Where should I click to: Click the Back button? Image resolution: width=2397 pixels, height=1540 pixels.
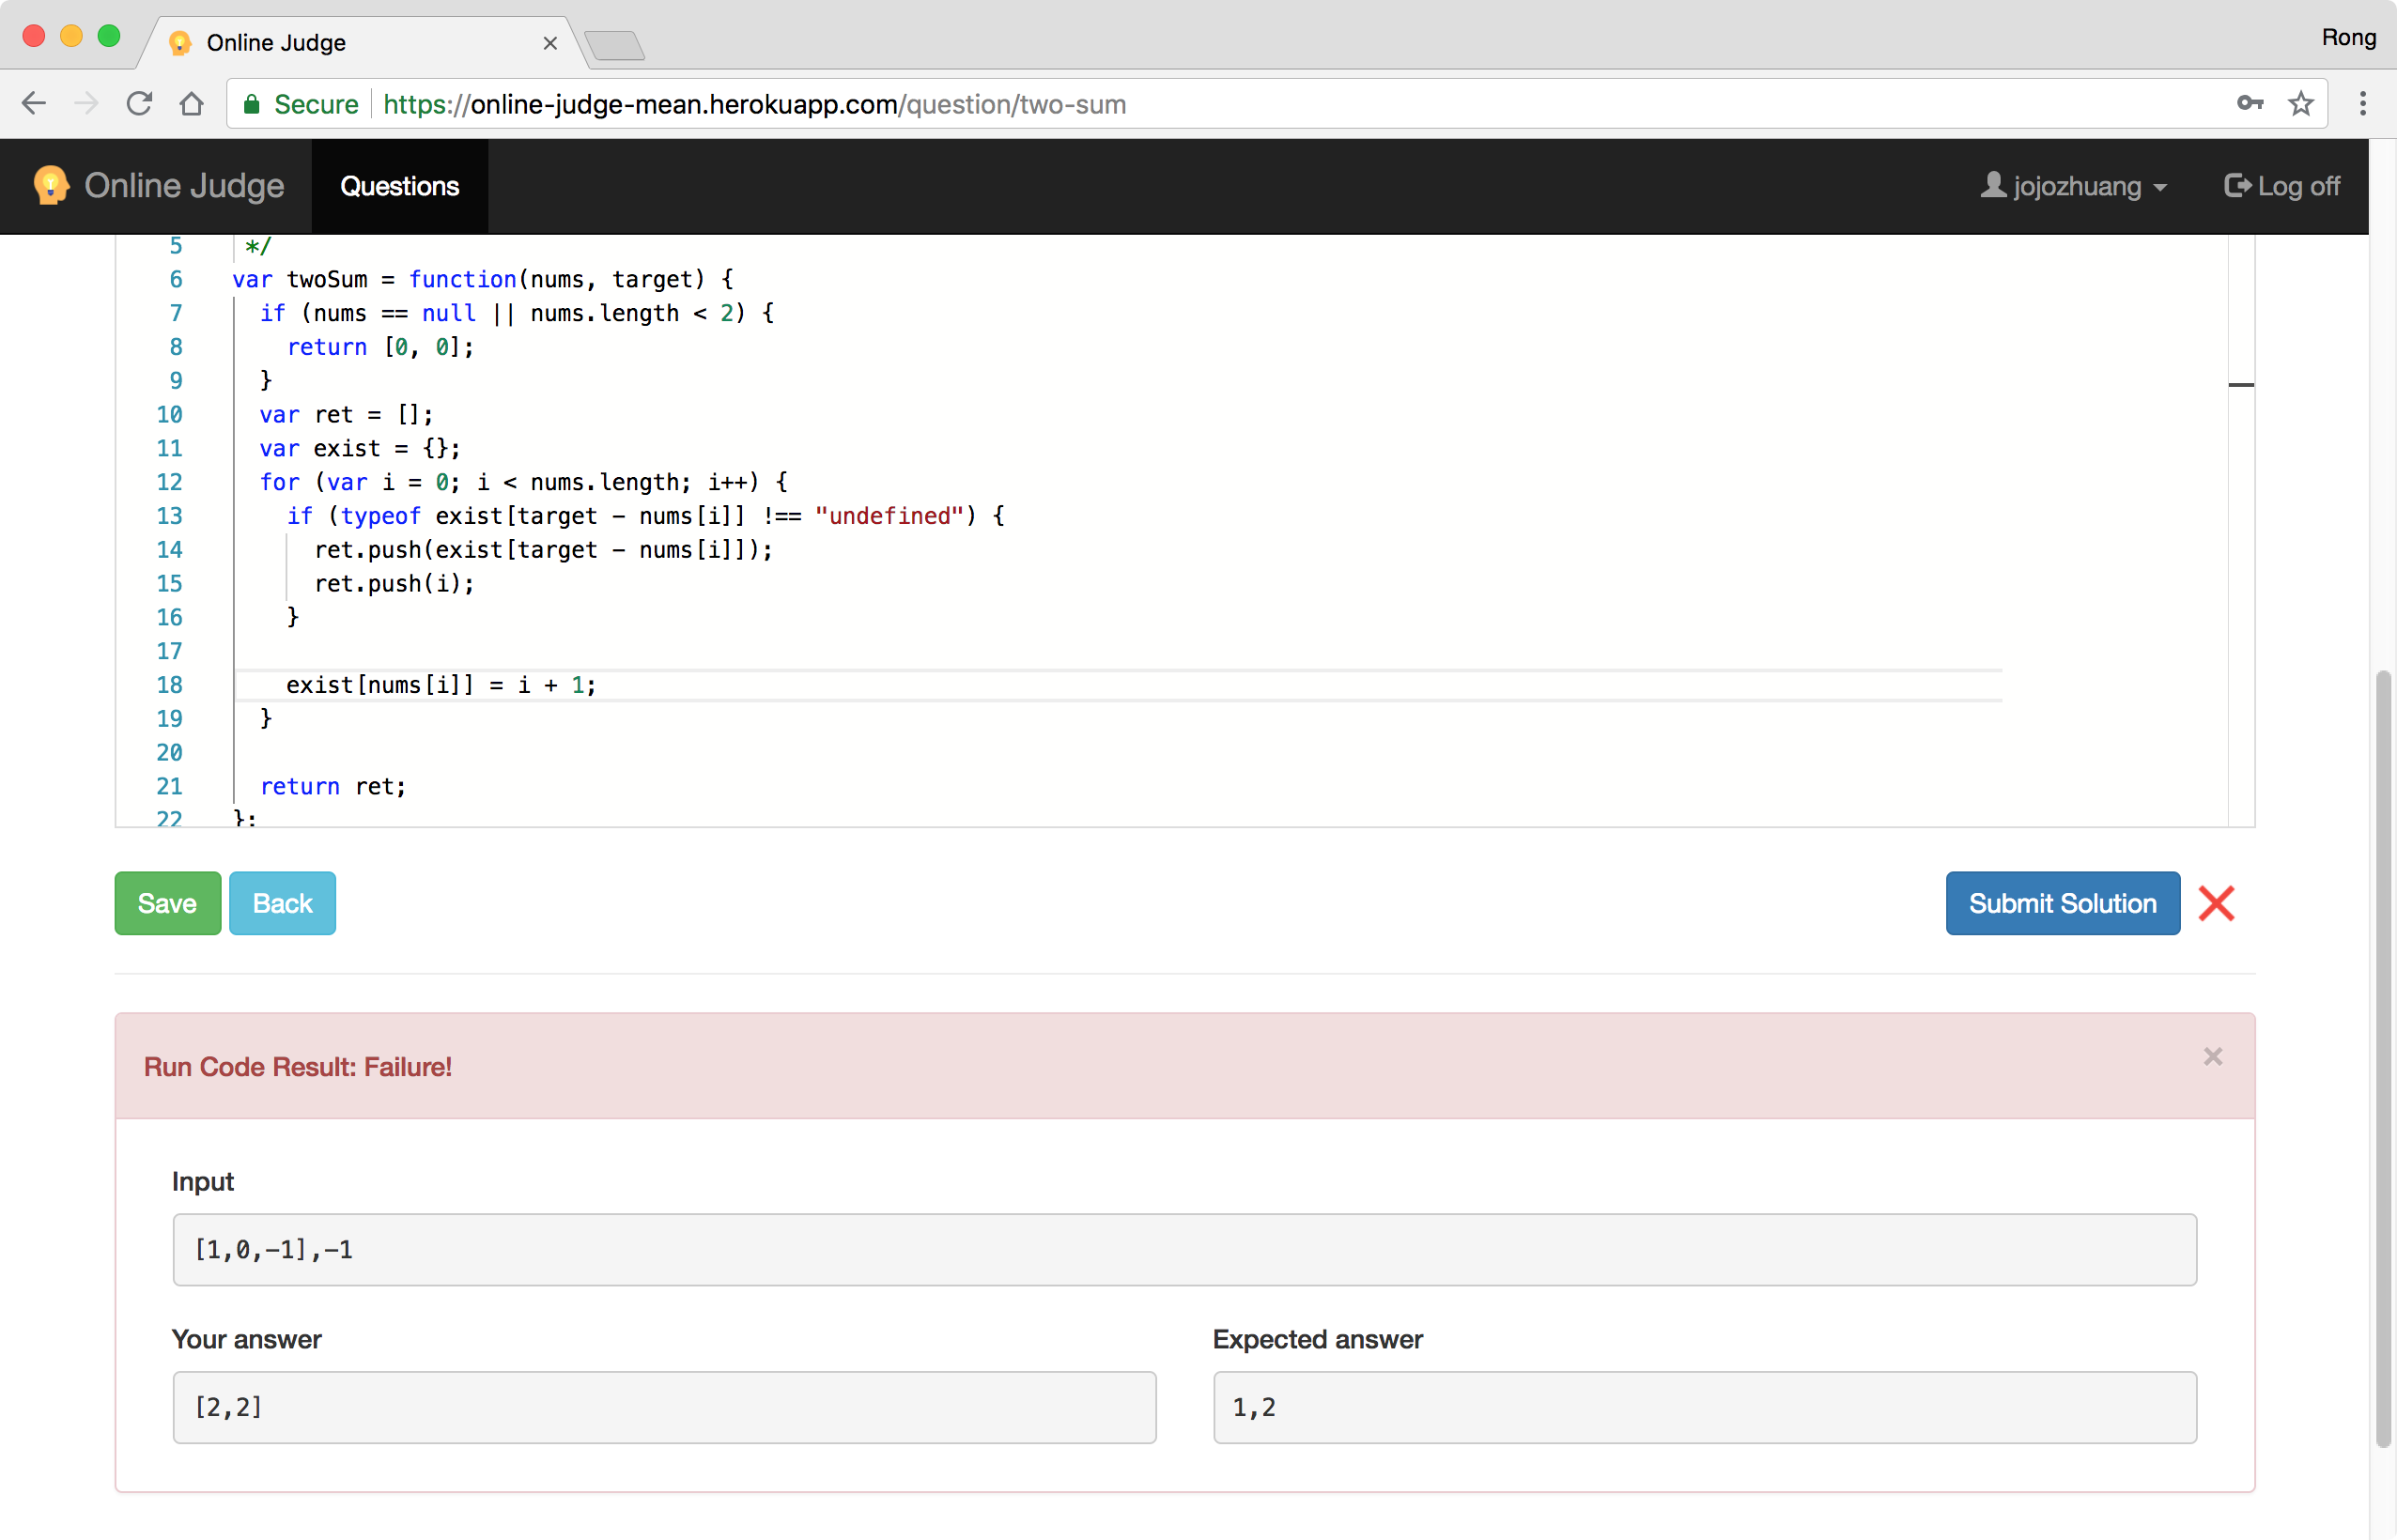[282, 903]
